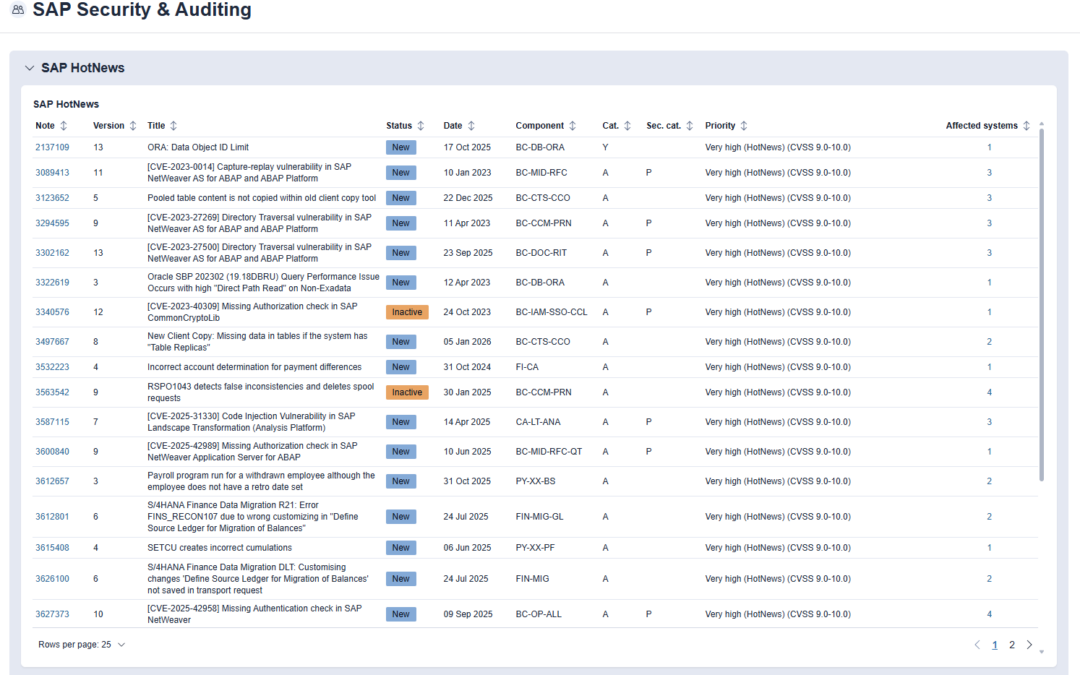Image resolution: width=1080 pixels, height=675 pixels.
Task: Select 'SETCU creates incorrect cumulations' title
Action: coord(220,548)
